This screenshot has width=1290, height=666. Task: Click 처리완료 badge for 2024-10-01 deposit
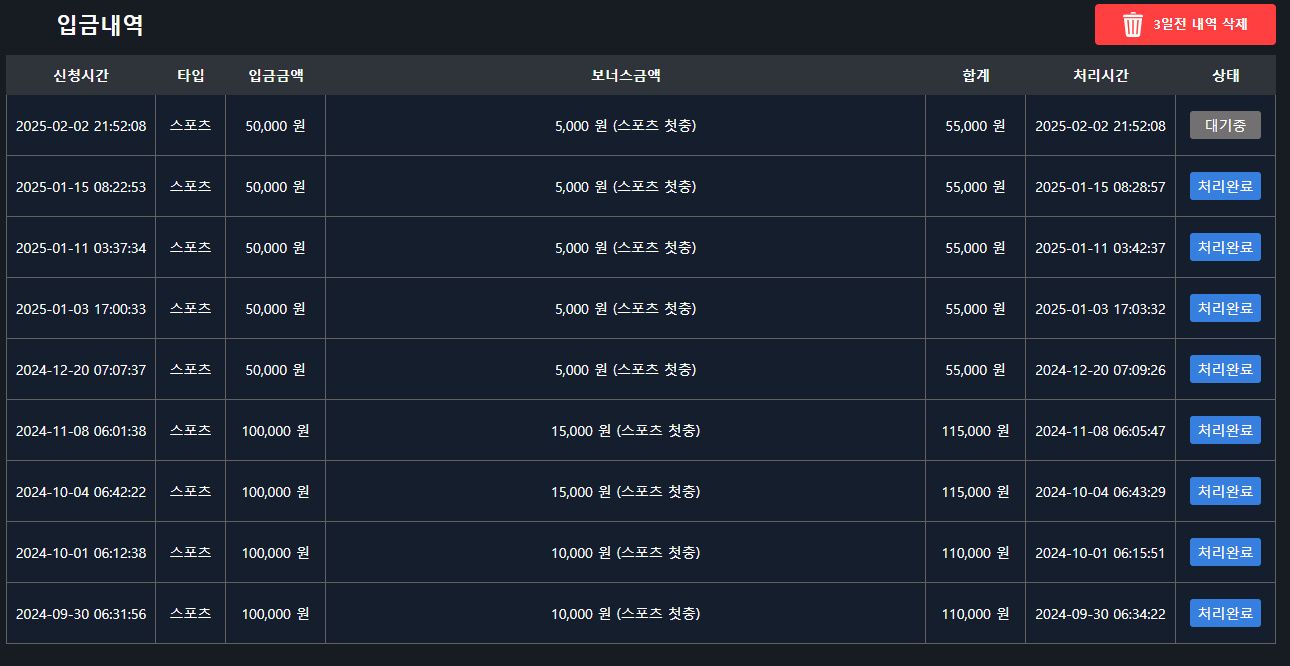(1225, 553)
